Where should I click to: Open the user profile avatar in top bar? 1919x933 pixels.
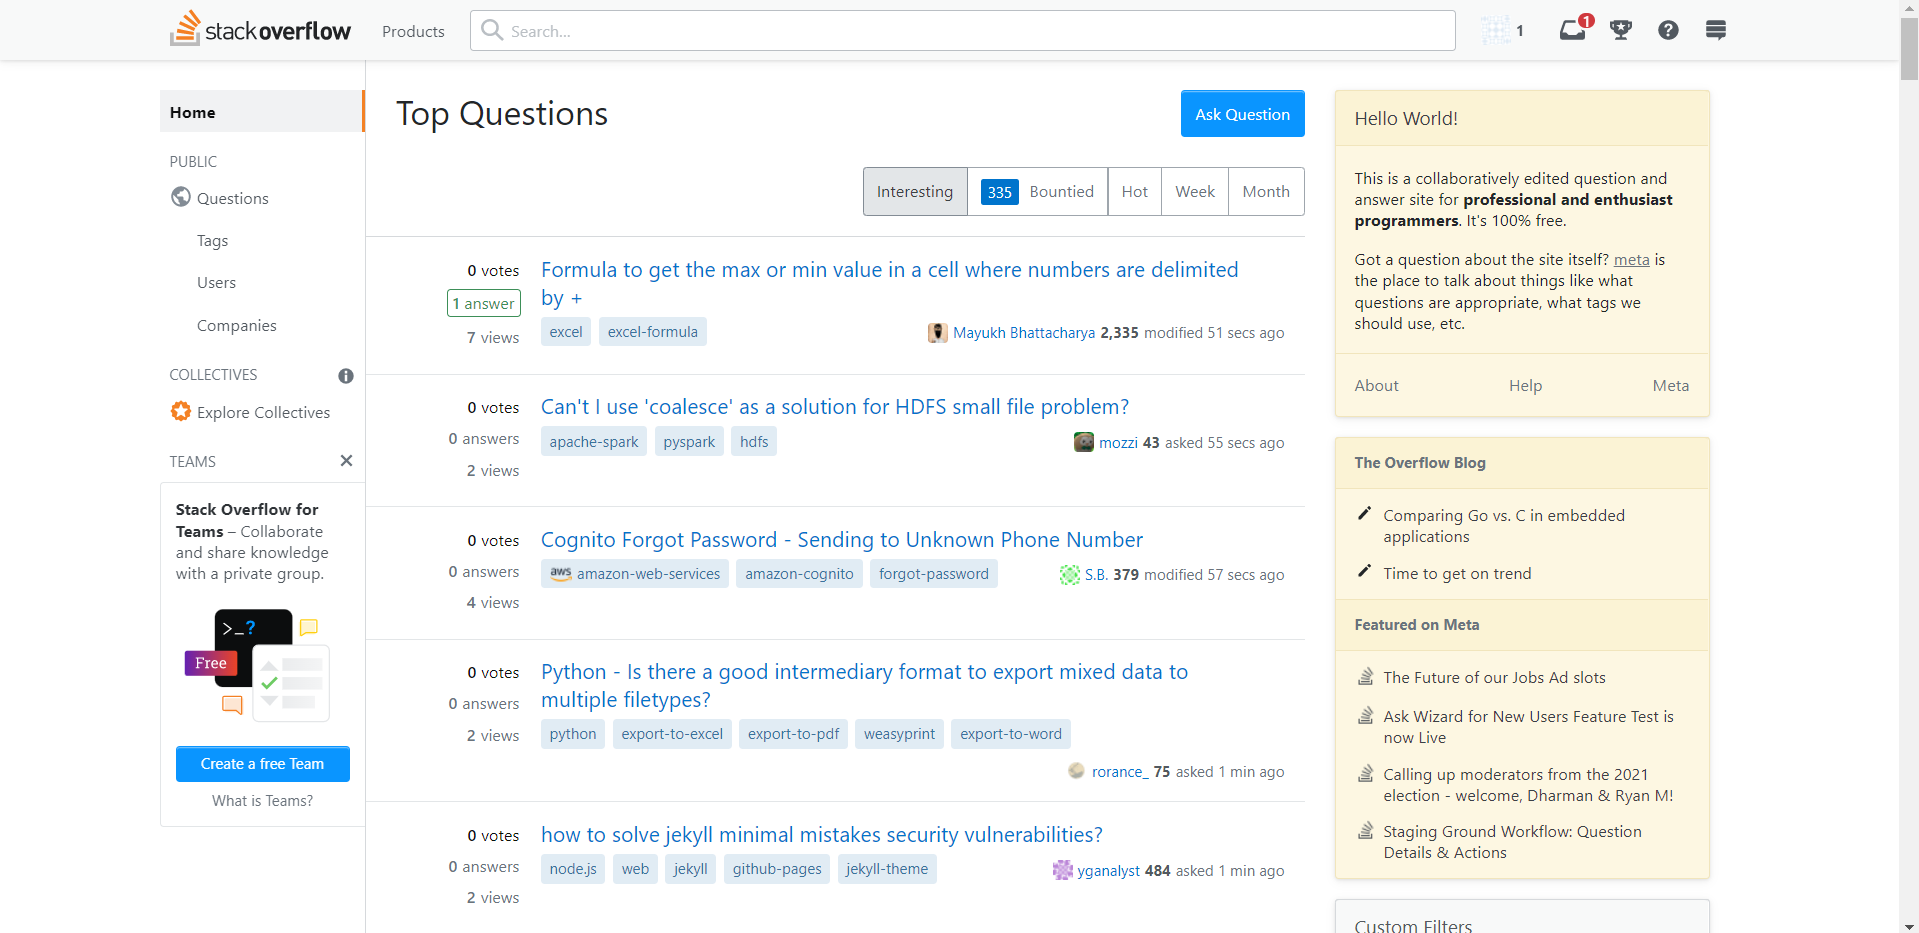[x=1496, y=30]
